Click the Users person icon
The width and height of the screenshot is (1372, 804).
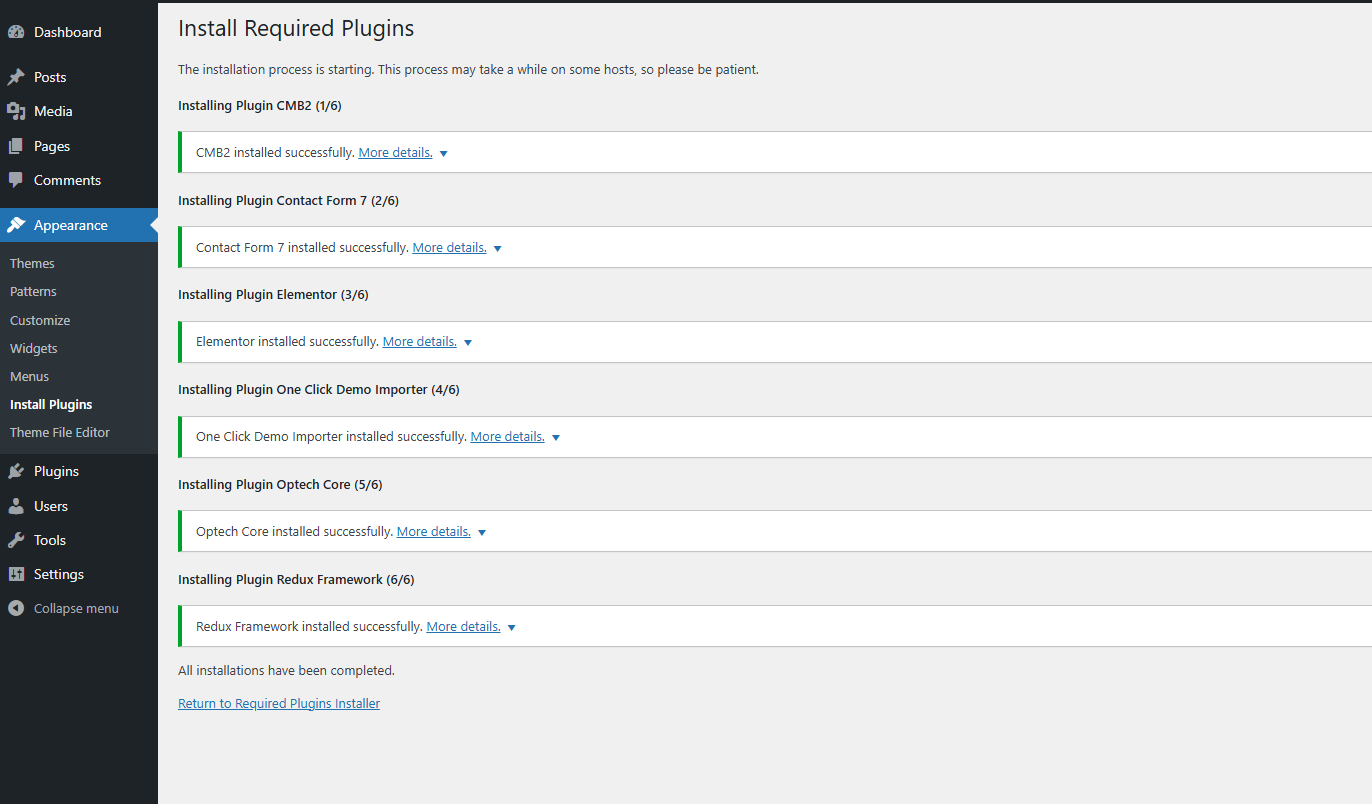coord(16,506)
